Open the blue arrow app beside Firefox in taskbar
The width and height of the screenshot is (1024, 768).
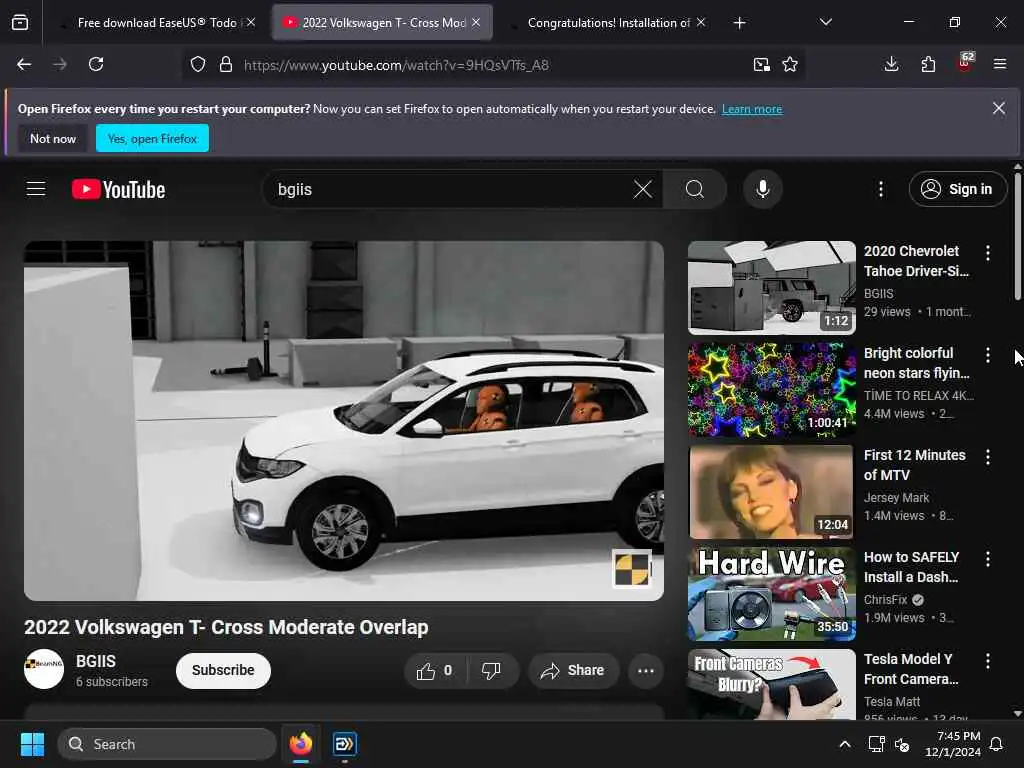344,744
